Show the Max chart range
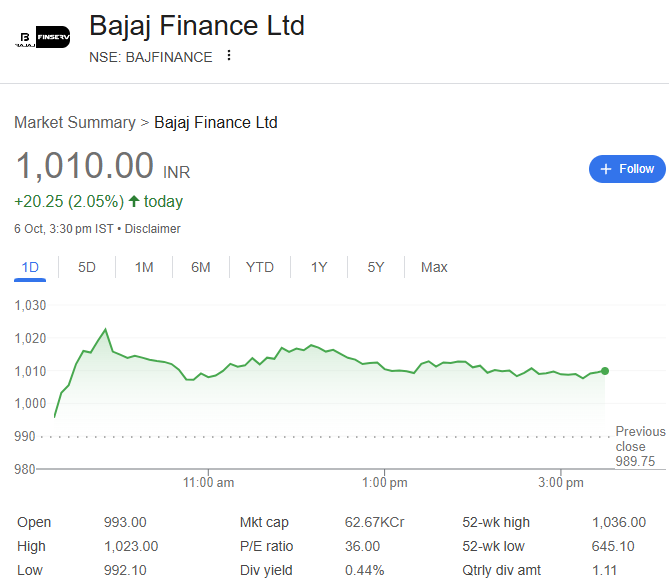The image size is (669, 586). point(434,267)
